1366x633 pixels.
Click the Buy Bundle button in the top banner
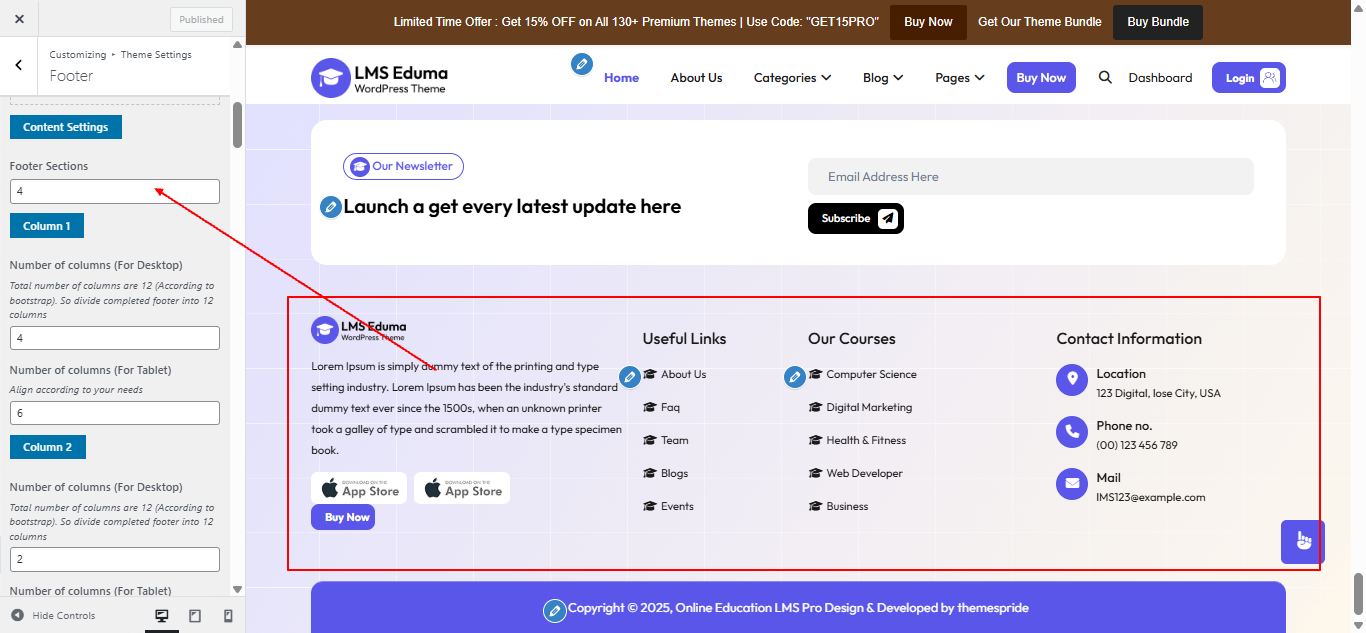[x=1157, y=21]
